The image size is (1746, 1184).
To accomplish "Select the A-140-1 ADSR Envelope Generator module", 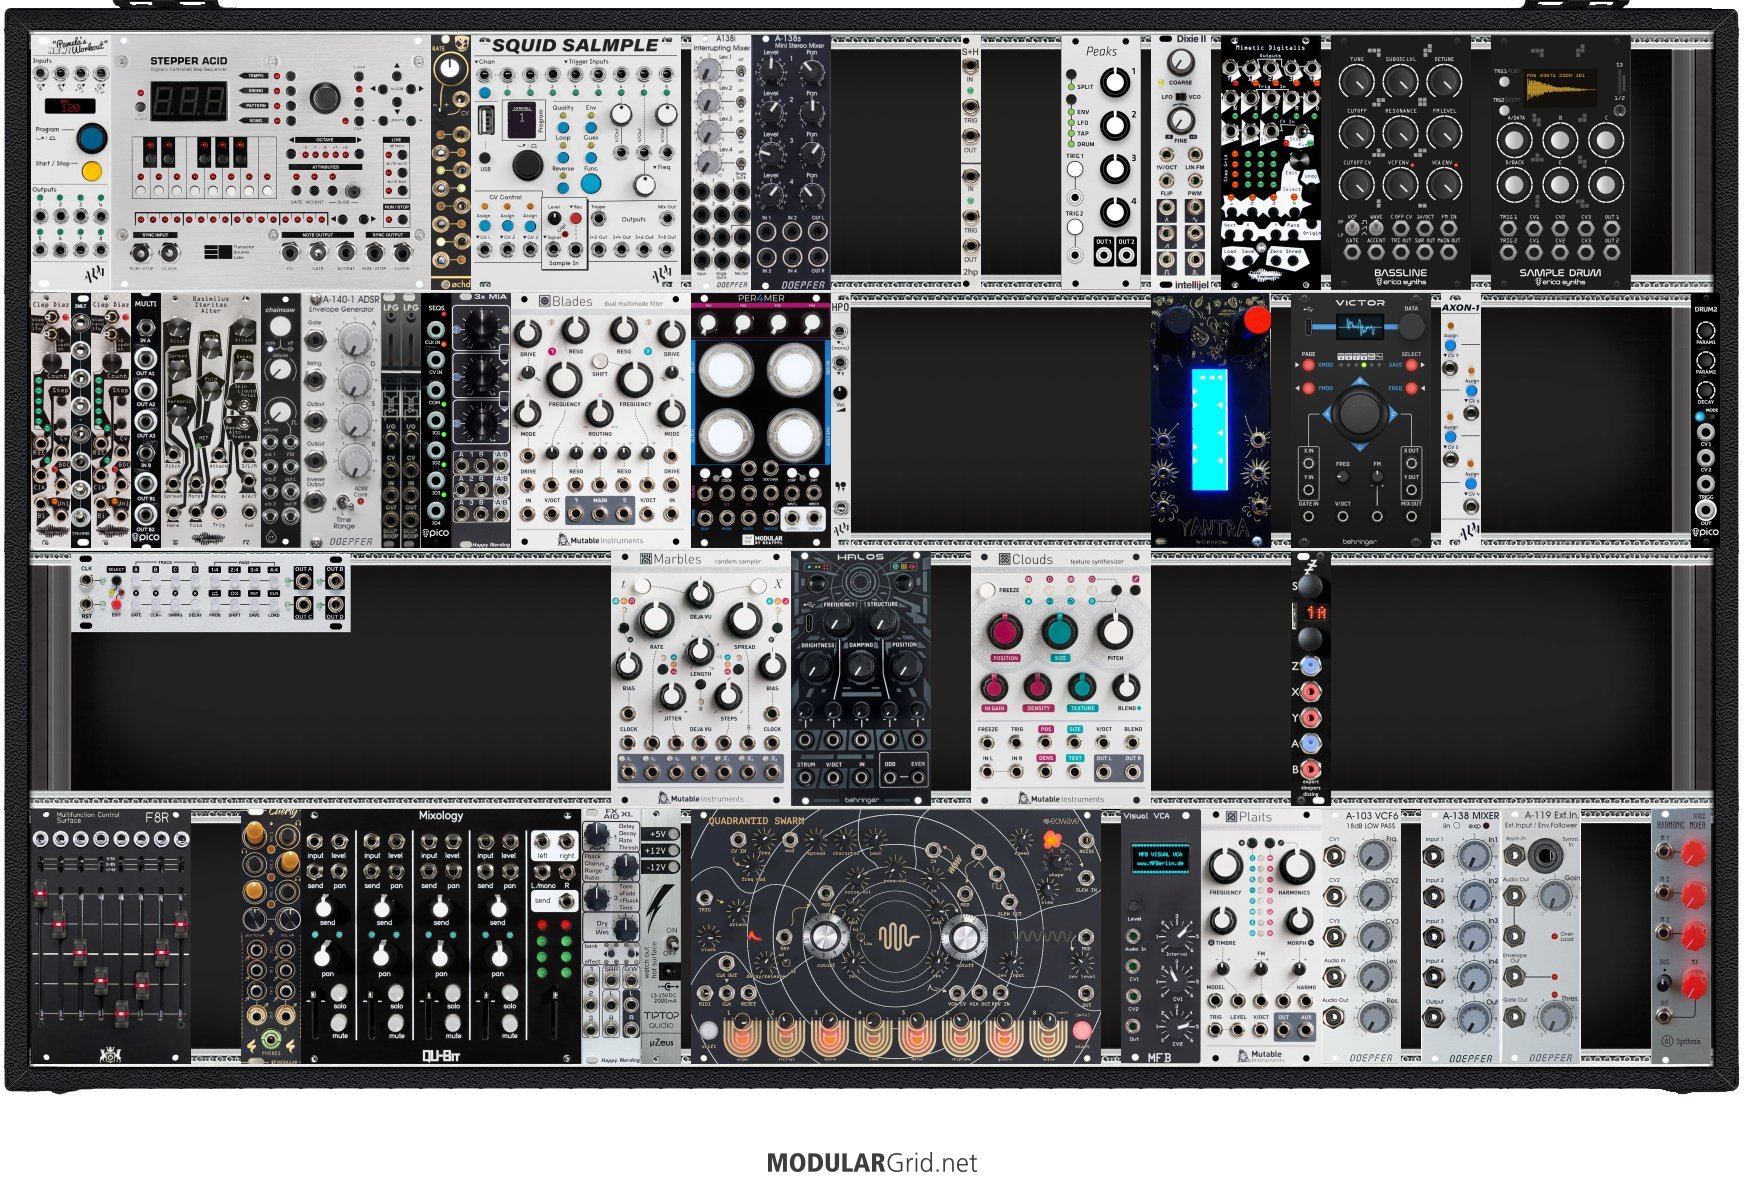I will coord(341,420).
